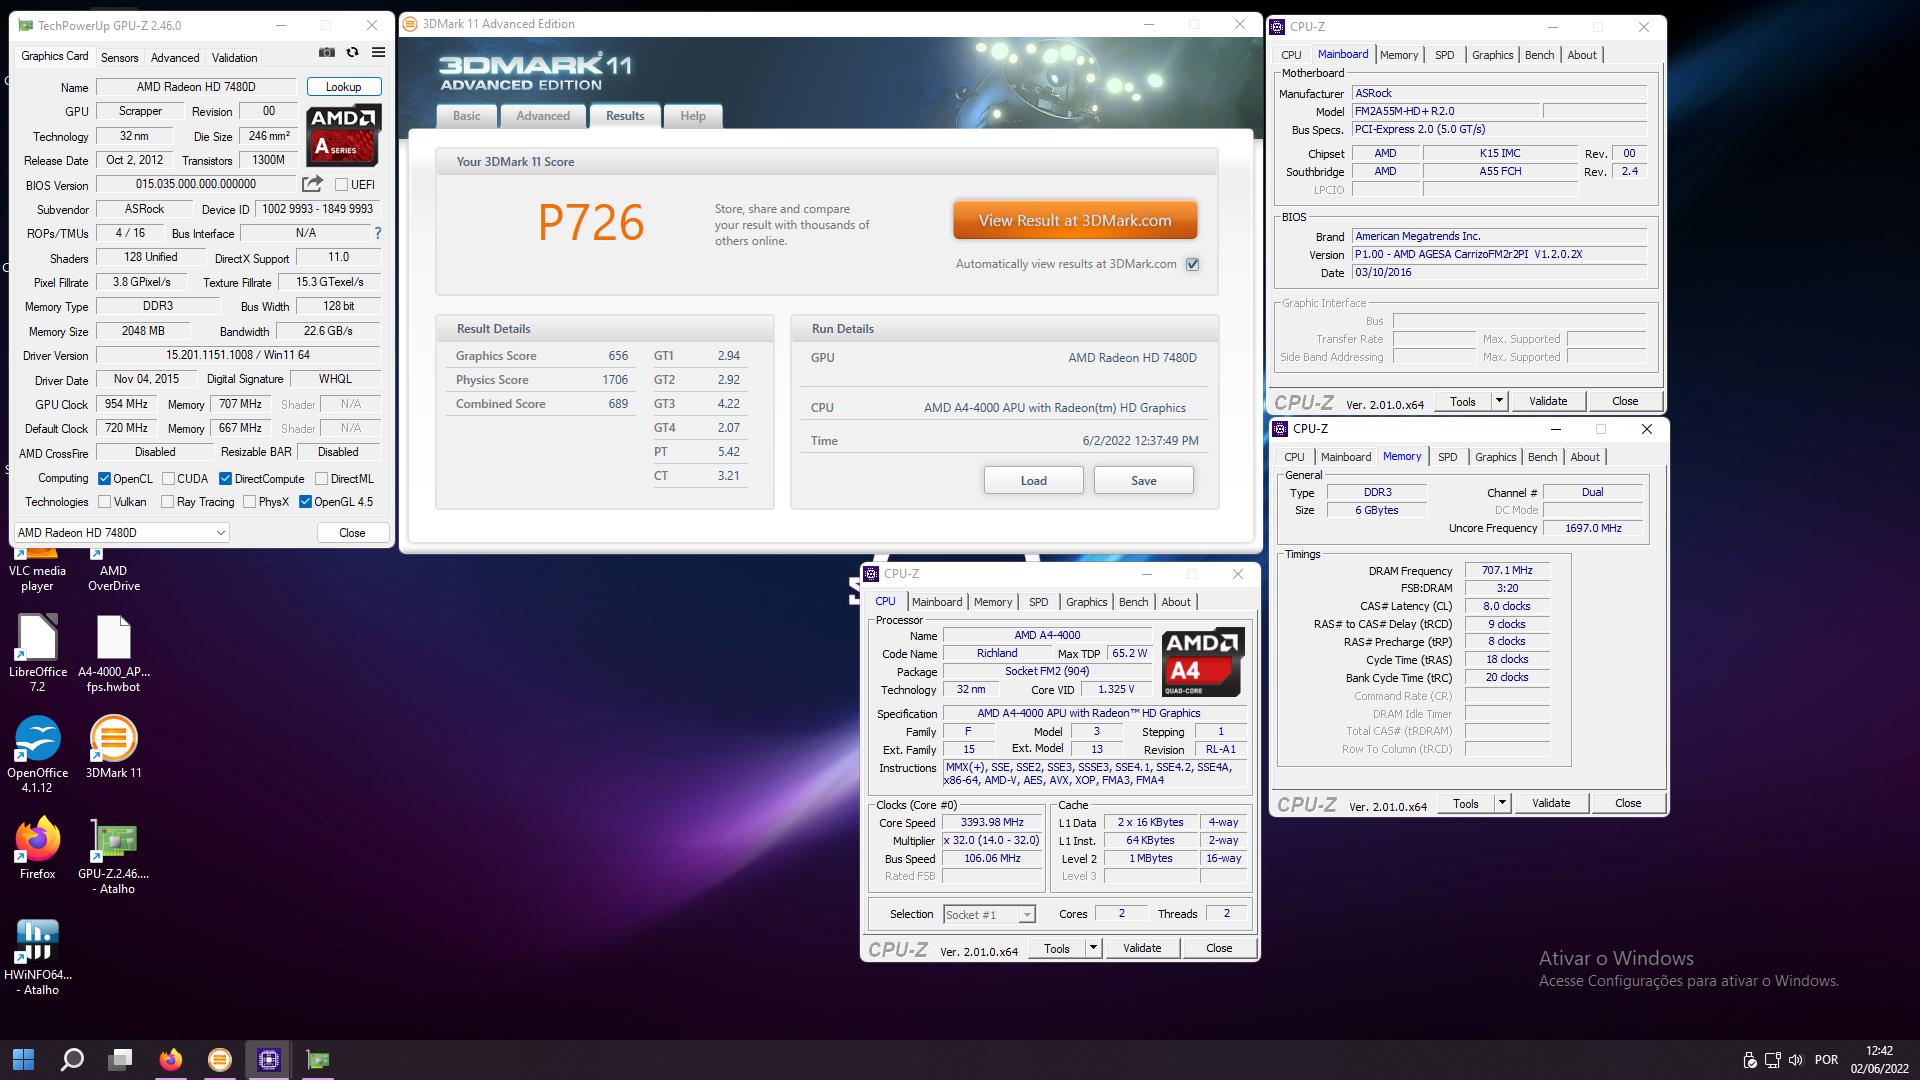Switch to 3DMark 11 on taskbar
Screen dimensions: 1920x1080
[x=220, y=1059]
